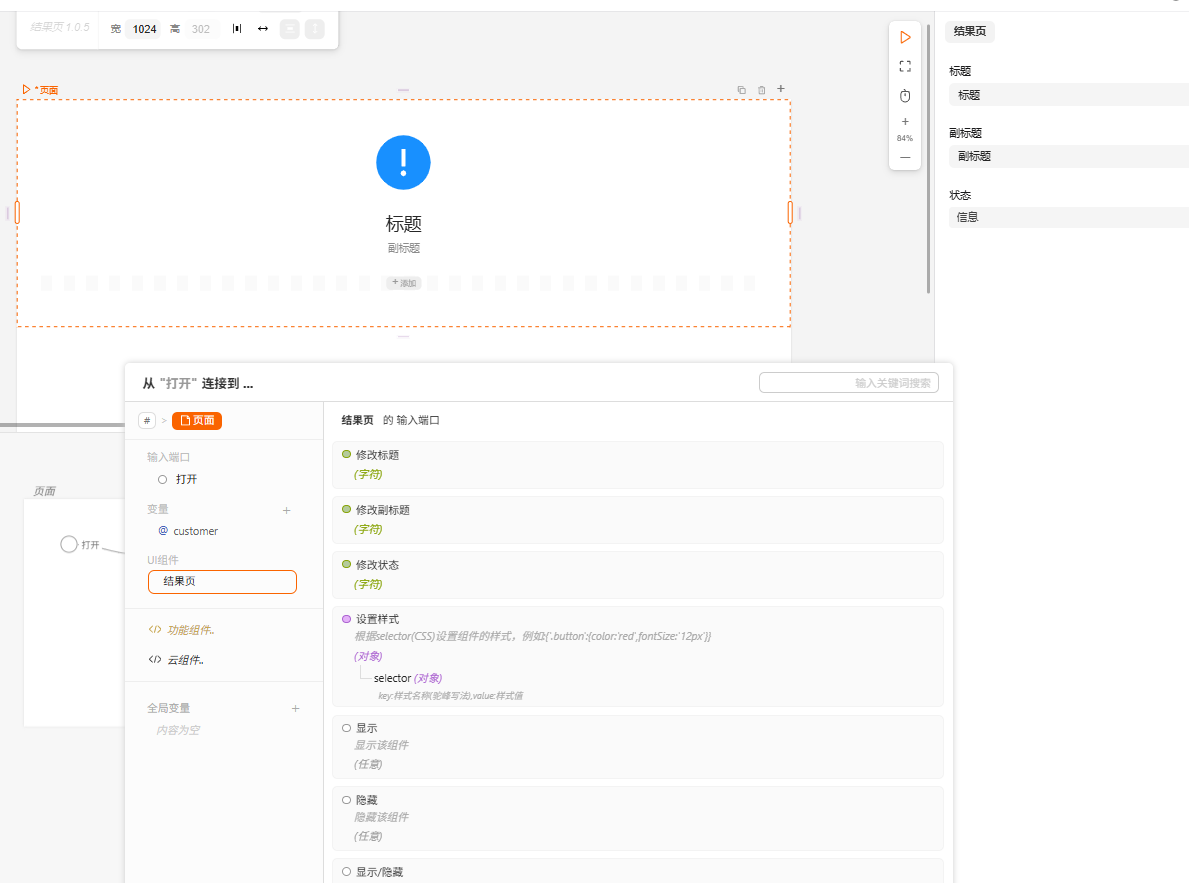
Task: Add a new variable with the 变量 plus
Action: point(286,510)
